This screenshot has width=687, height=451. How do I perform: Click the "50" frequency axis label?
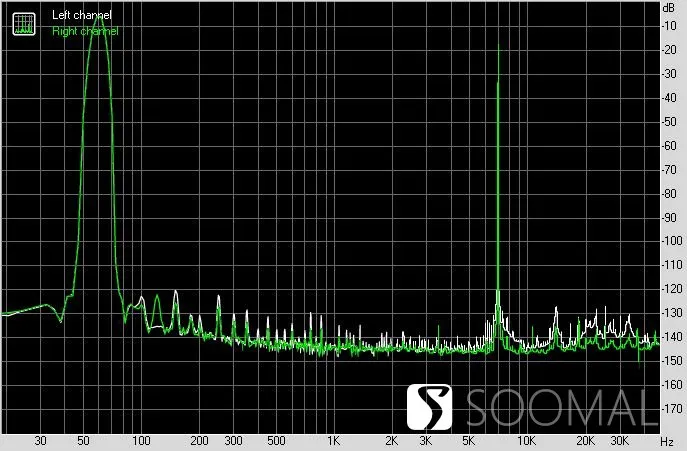tap(83, 440)
